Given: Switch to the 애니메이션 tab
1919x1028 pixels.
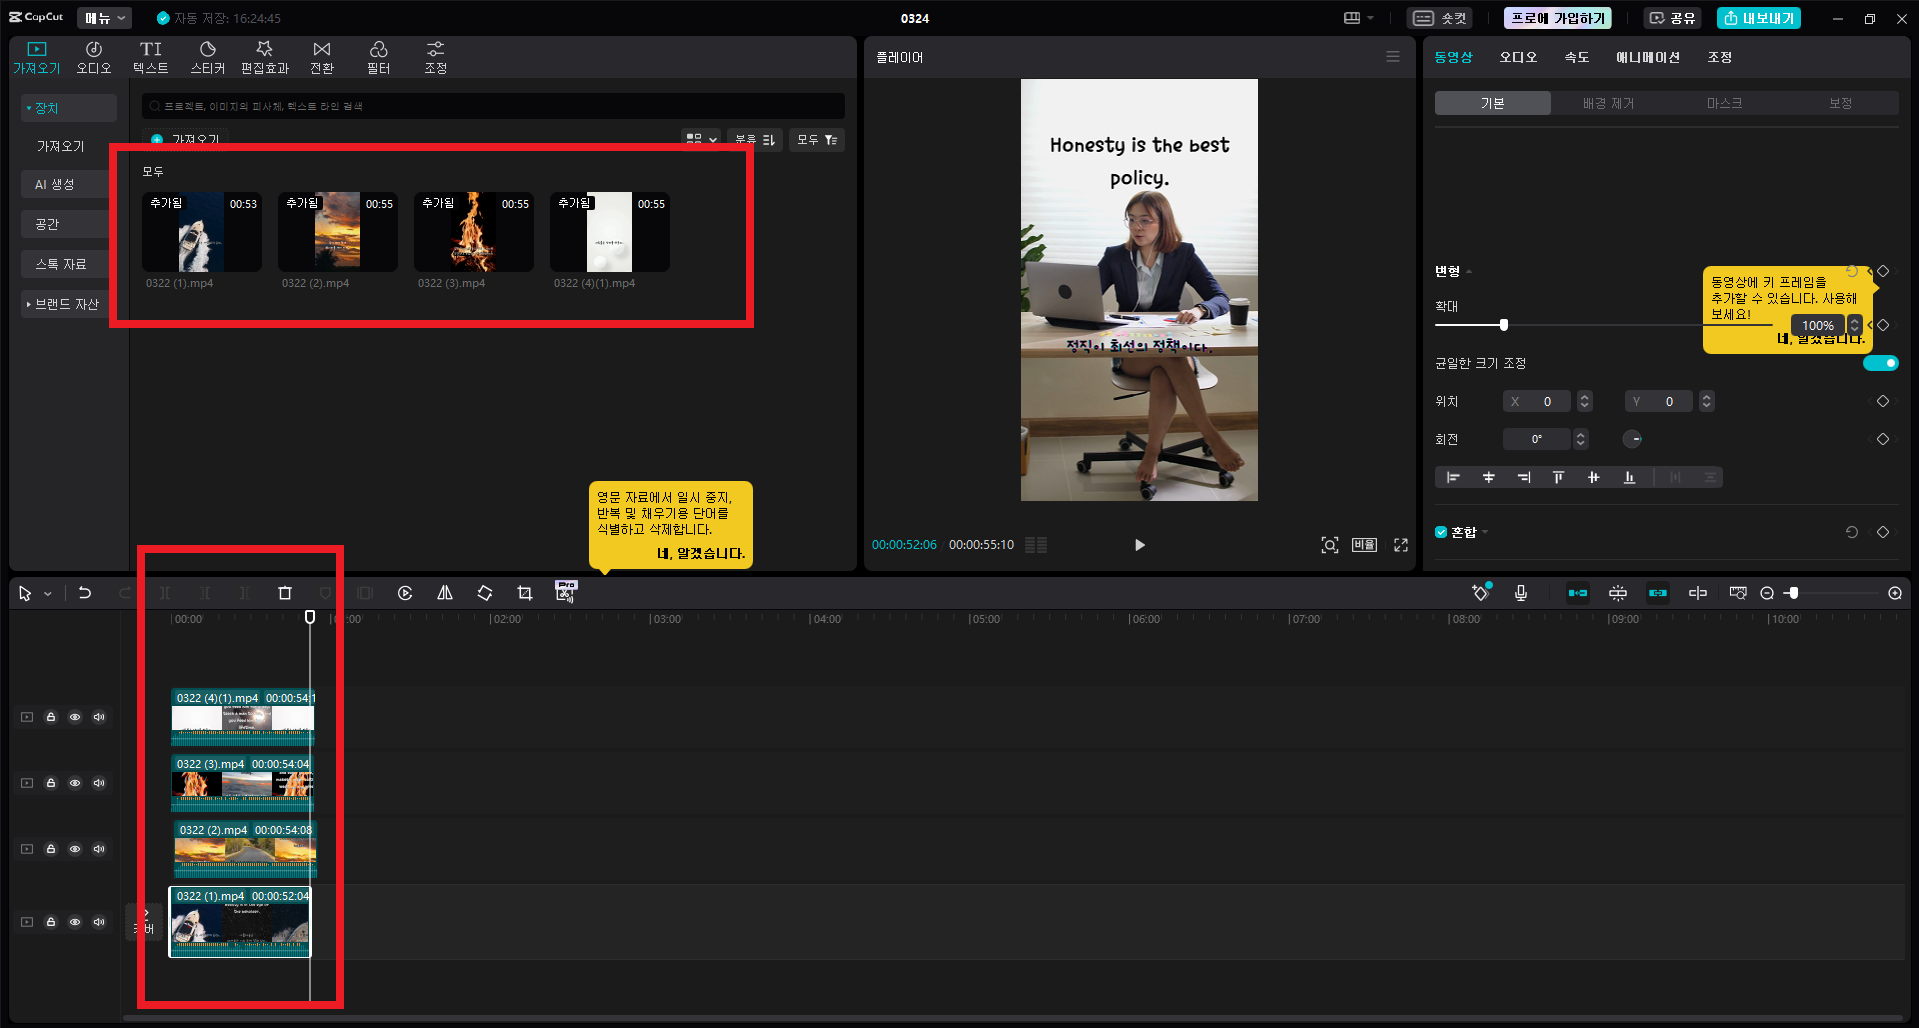Looking at the screenshot, I should point(1648,57).
